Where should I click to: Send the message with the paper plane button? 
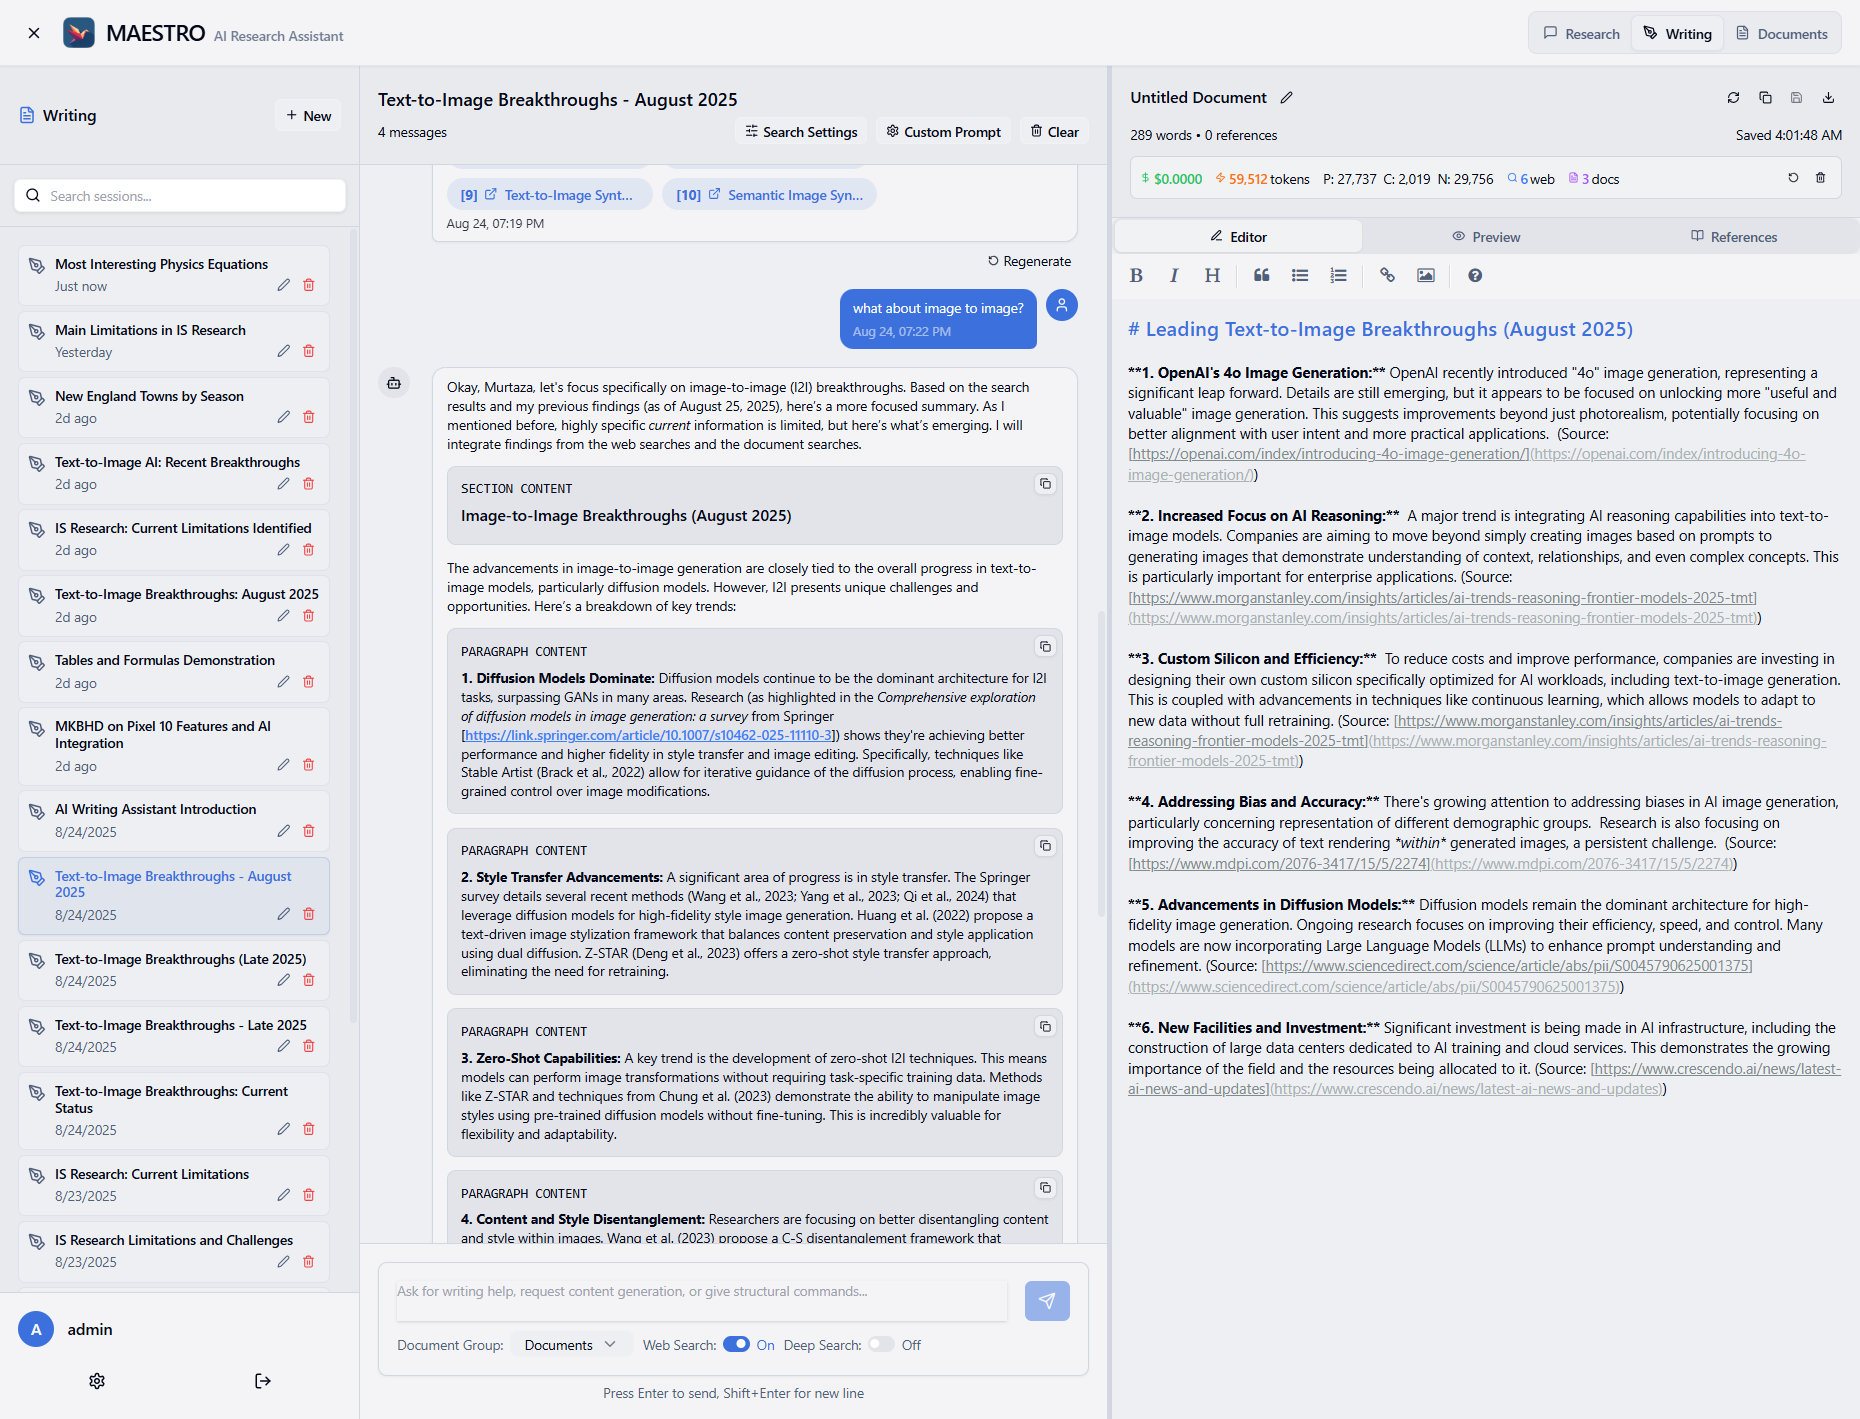[x=1047, y=1301]
